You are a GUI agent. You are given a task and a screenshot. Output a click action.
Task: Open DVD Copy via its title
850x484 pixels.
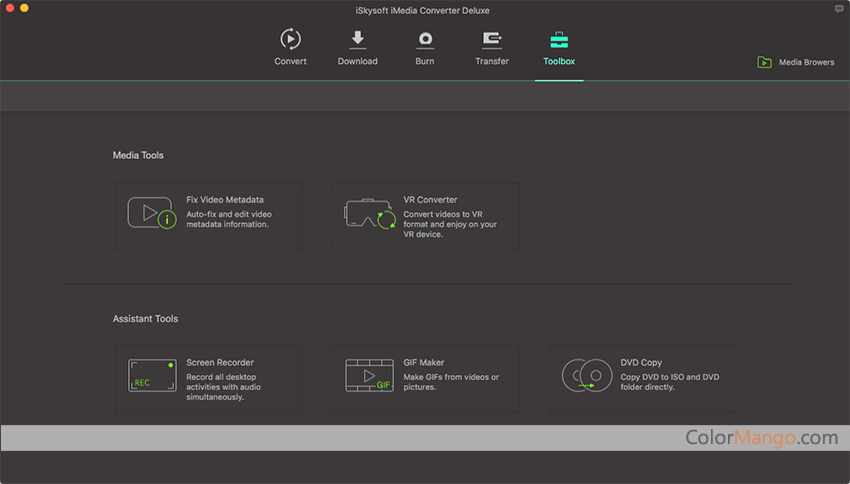click(x=641, y=362)
